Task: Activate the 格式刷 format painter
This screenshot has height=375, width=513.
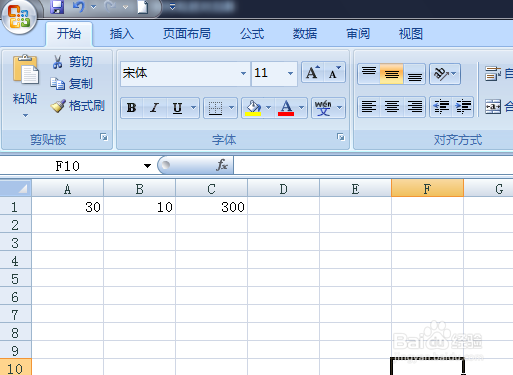Action: coord(78,106)
